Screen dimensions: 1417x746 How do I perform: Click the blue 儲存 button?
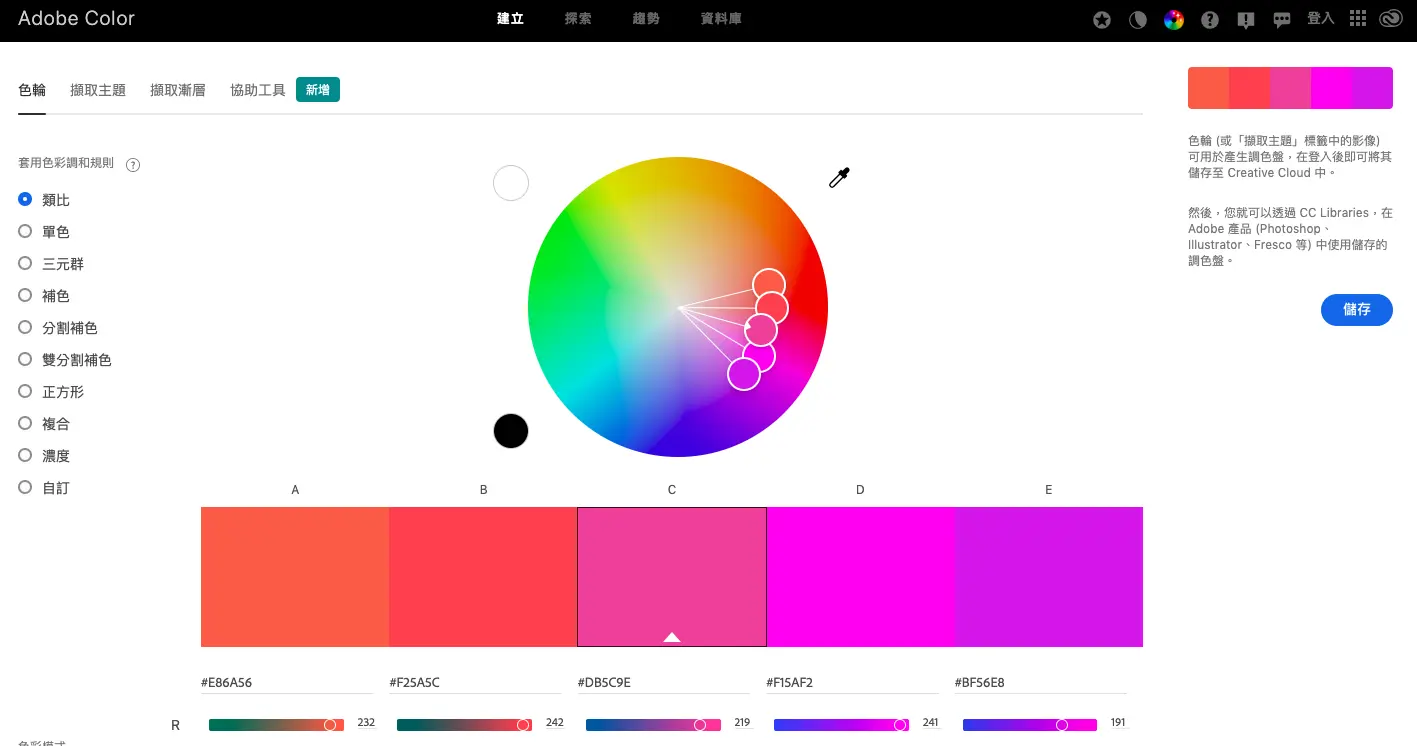pyautogui.click(x=1357, y=310)
